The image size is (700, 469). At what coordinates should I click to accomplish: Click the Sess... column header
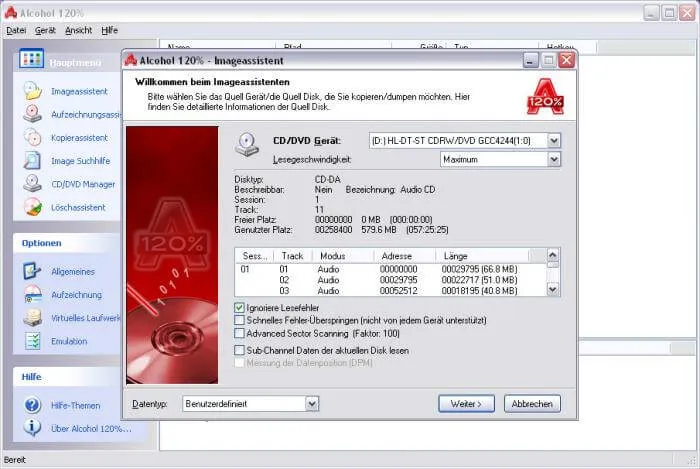(x=254, y=256)
